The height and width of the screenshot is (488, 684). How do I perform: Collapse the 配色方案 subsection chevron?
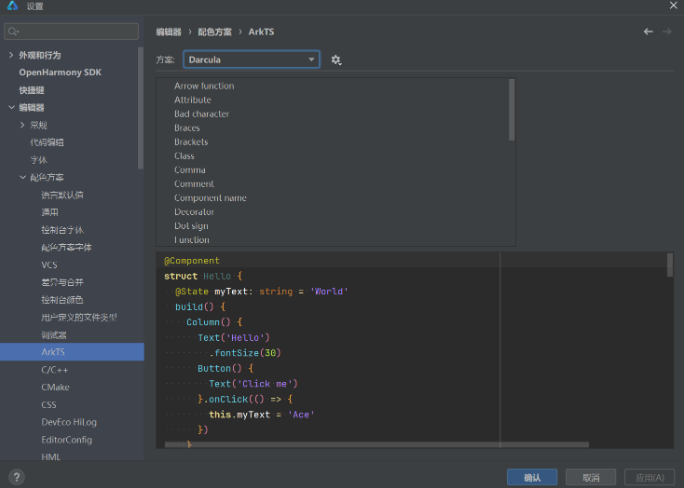point(23,177)
